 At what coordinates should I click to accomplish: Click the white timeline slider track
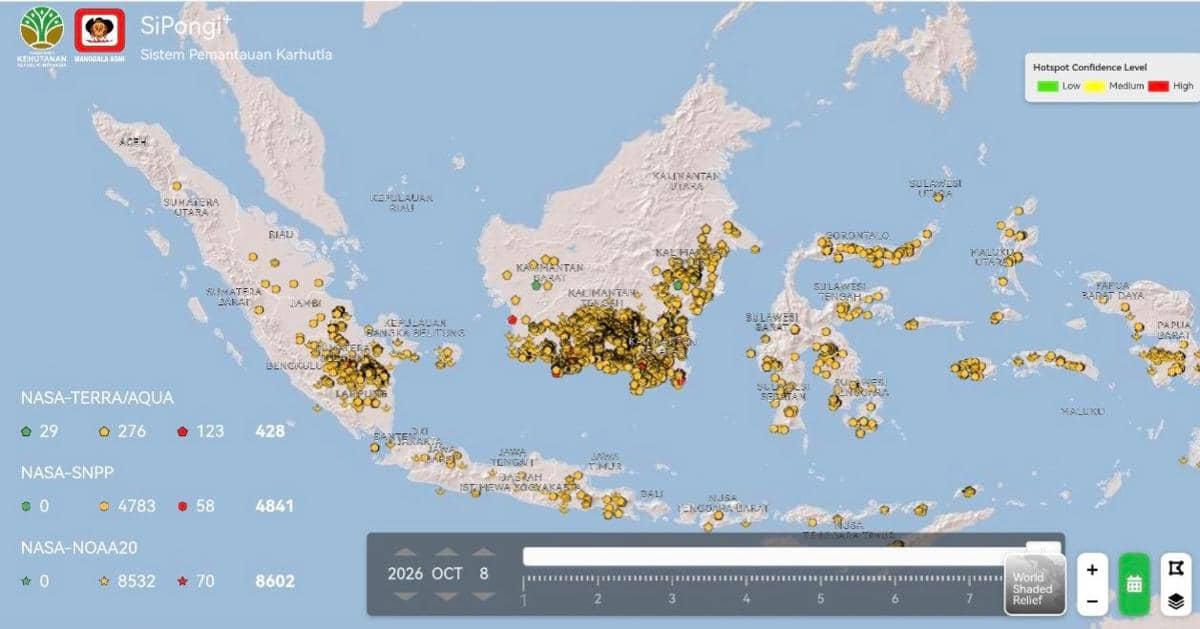click(790, 556)
